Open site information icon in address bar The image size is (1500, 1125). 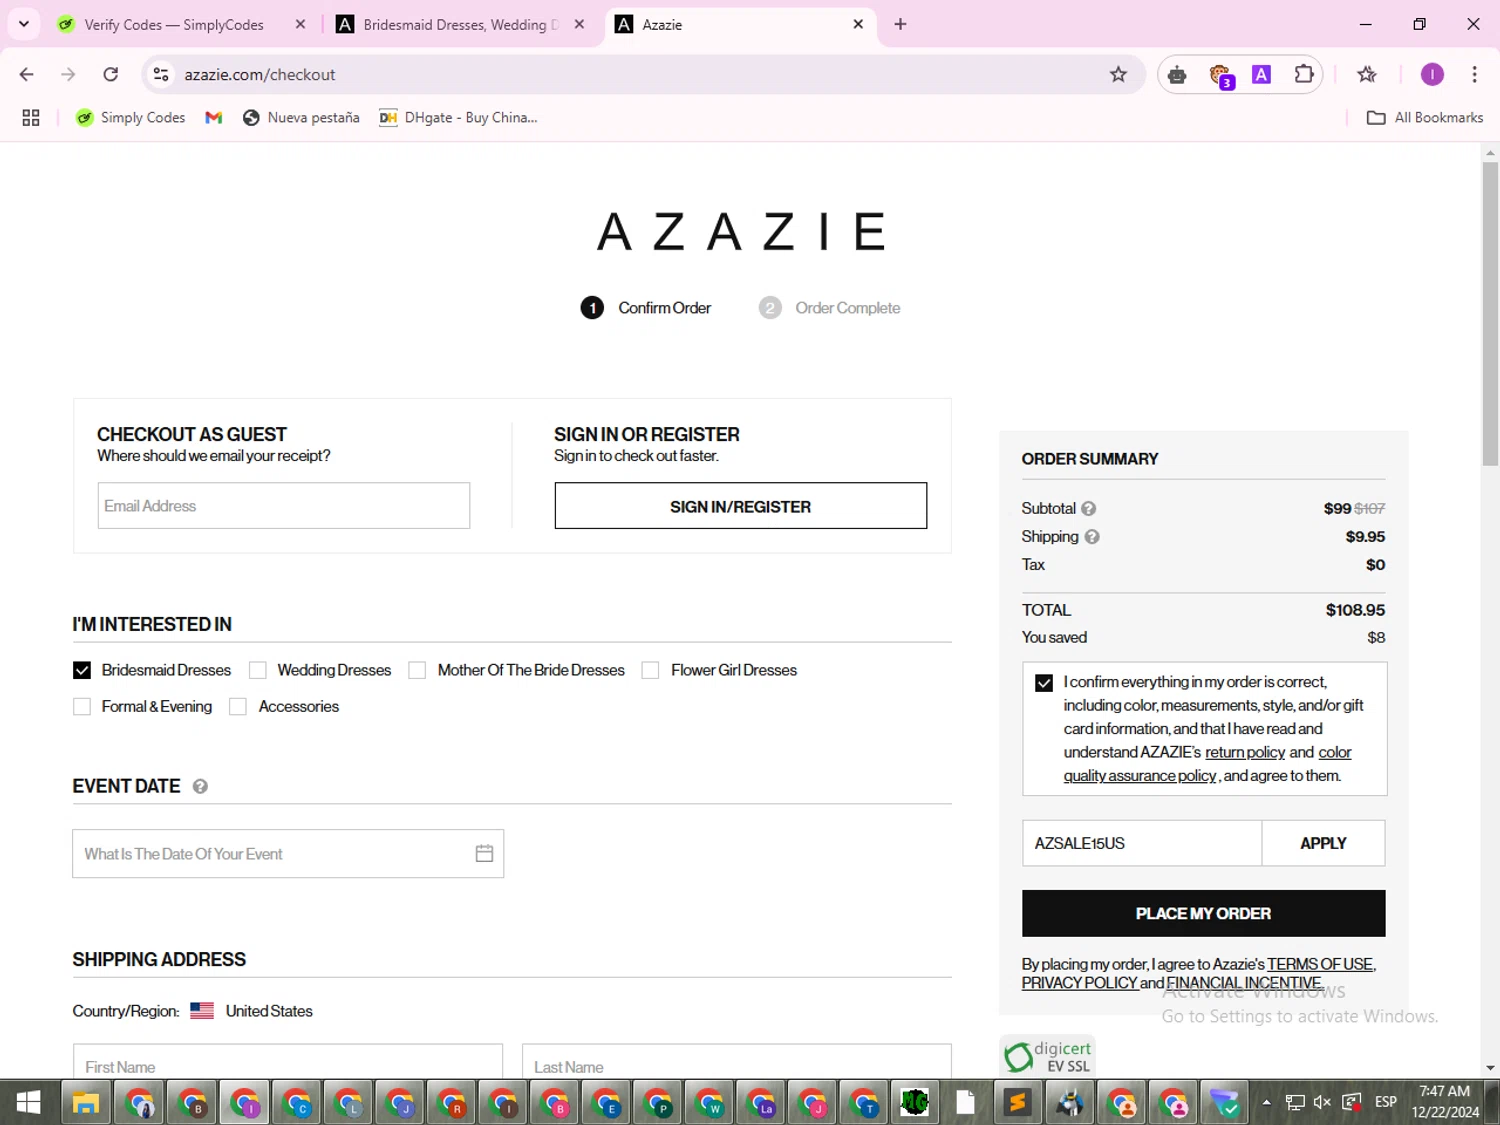pyautogui.click(x=161, y=74)
